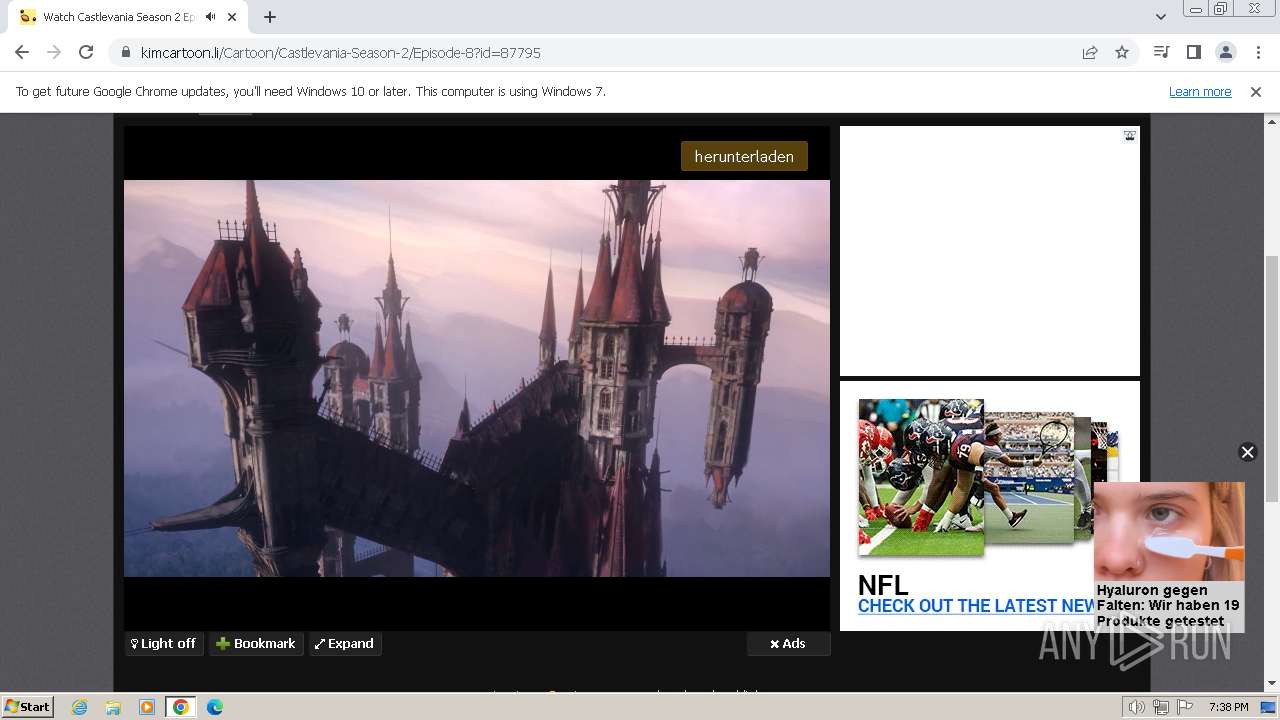Click the herunterladen button
The image size is (1280, 720).
pyautogui.click(x=744, y=156)
